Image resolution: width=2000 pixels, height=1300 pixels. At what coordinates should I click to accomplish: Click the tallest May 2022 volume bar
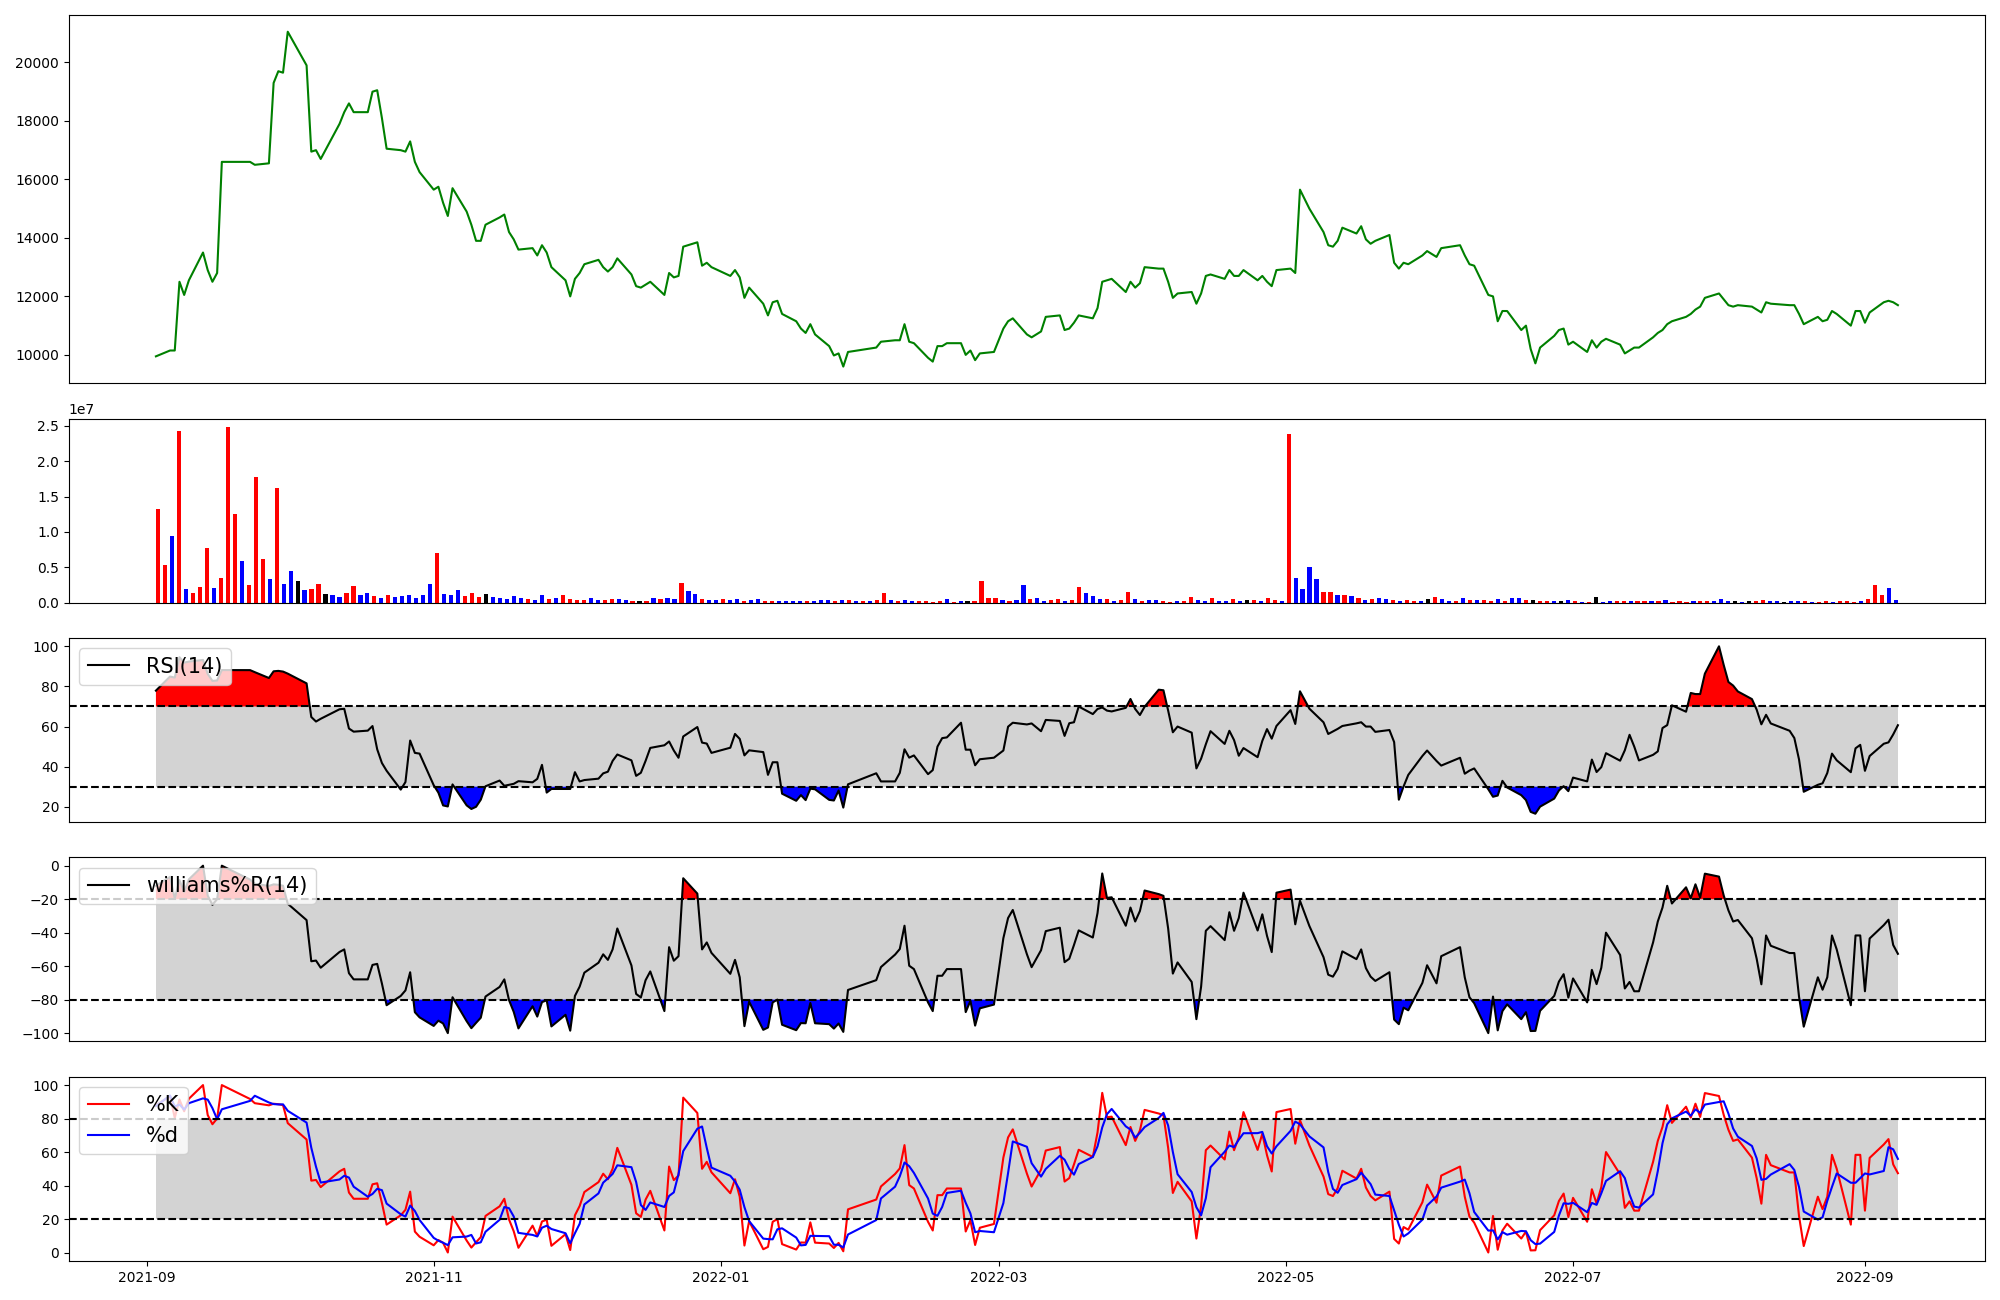pos(1289,518)
